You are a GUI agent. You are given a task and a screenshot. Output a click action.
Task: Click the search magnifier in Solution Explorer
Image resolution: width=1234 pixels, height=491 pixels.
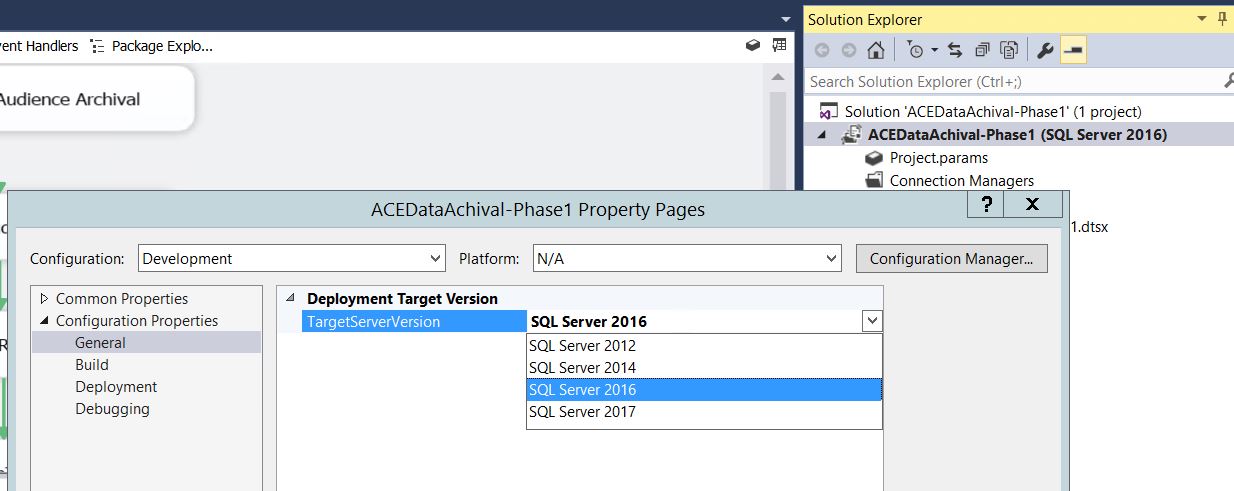pos(1227,81)
